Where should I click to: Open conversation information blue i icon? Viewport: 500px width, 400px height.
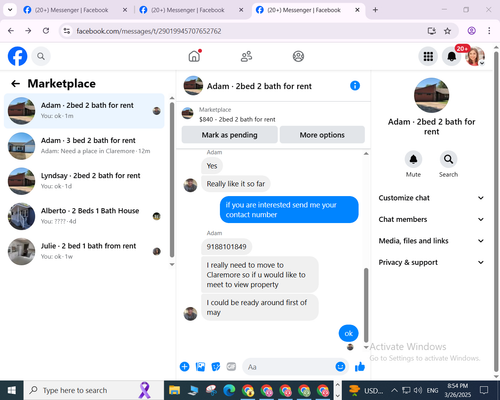coord(355,86)
